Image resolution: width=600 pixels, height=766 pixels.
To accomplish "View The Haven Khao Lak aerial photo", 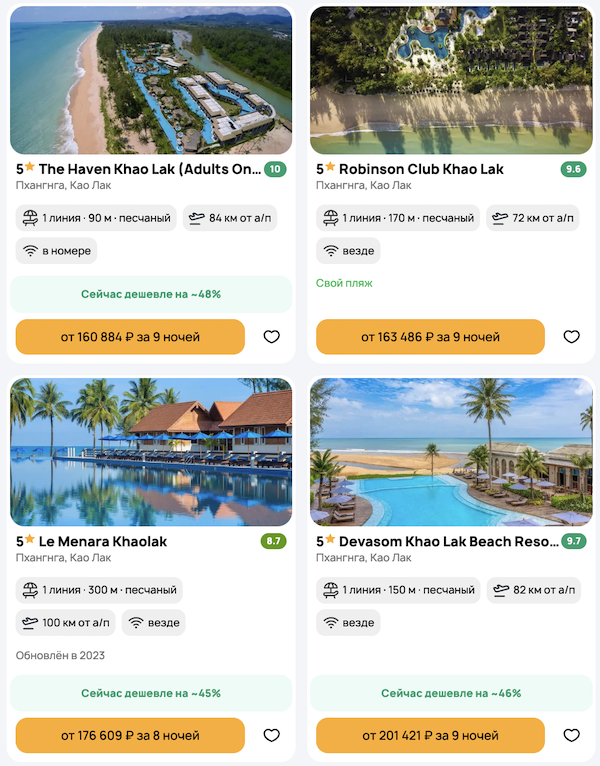I will pyautogui.click(x=151, y=80).
